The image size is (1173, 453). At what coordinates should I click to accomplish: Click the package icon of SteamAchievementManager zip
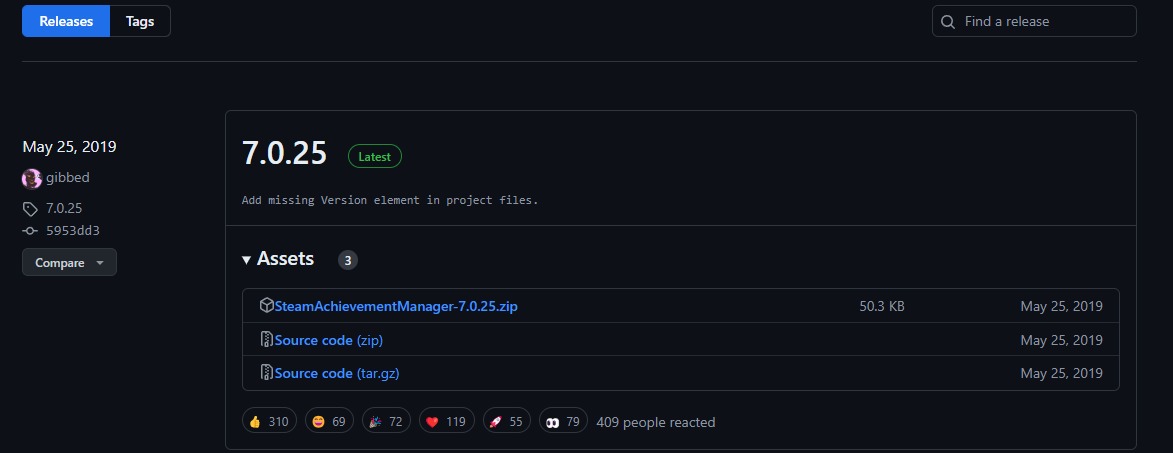tap(266, 305)
